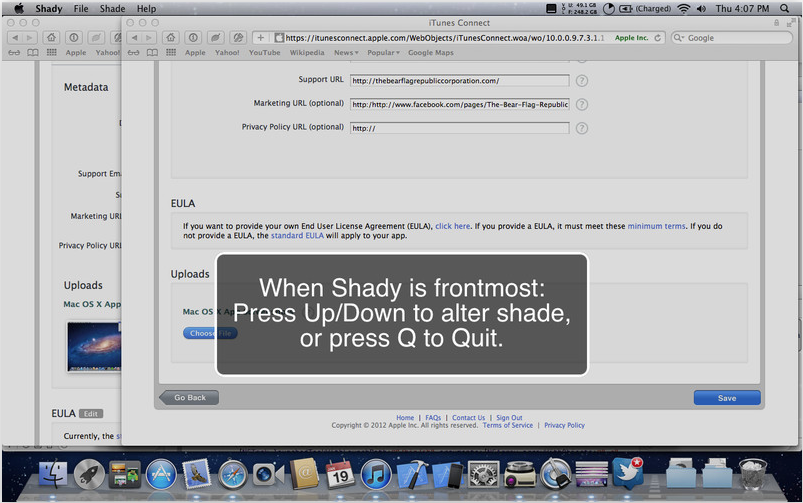Go back in the front iTunes Connect window

pos(135,38)
